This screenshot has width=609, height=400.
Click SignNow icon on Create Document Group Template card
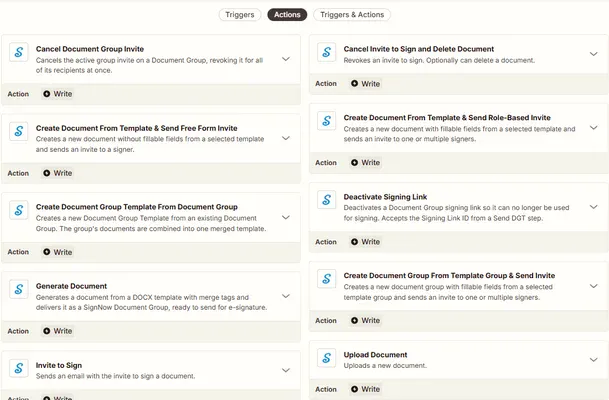(19, 210)
